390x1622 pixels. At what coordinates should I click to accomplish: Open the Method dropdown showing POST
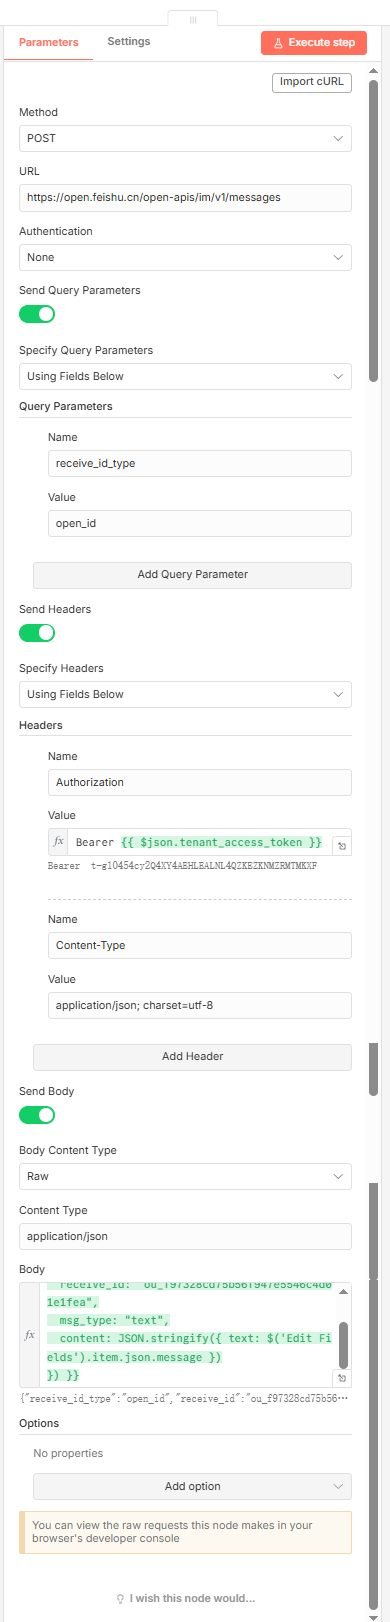click(x=185, y=138)
